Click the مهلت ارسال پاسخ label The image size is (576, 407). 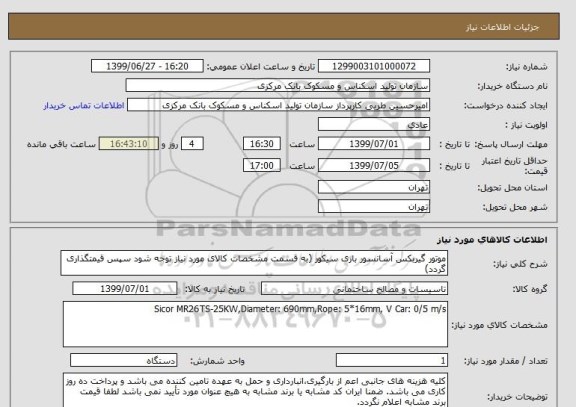click(x=511, y=144)
